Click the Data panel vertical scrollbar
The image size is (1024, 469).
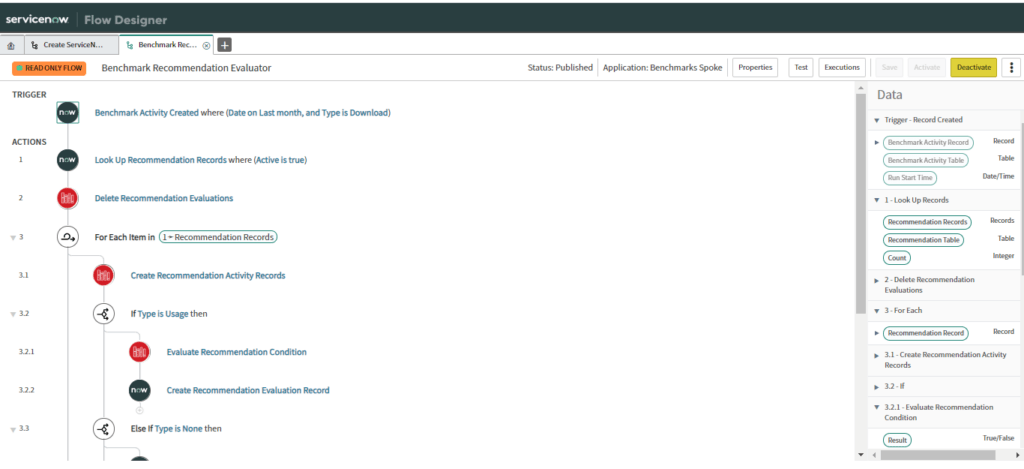1019,200
